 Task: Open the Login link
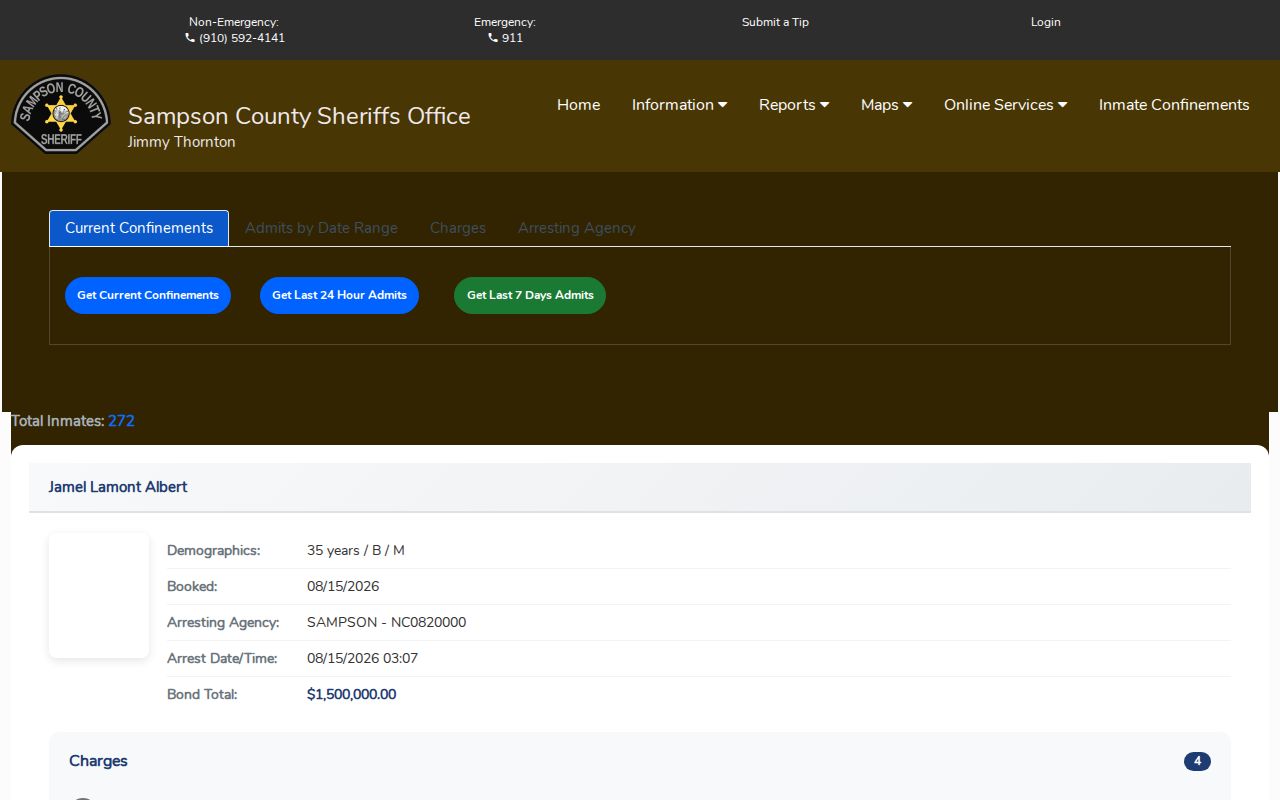coord(1046,22)
